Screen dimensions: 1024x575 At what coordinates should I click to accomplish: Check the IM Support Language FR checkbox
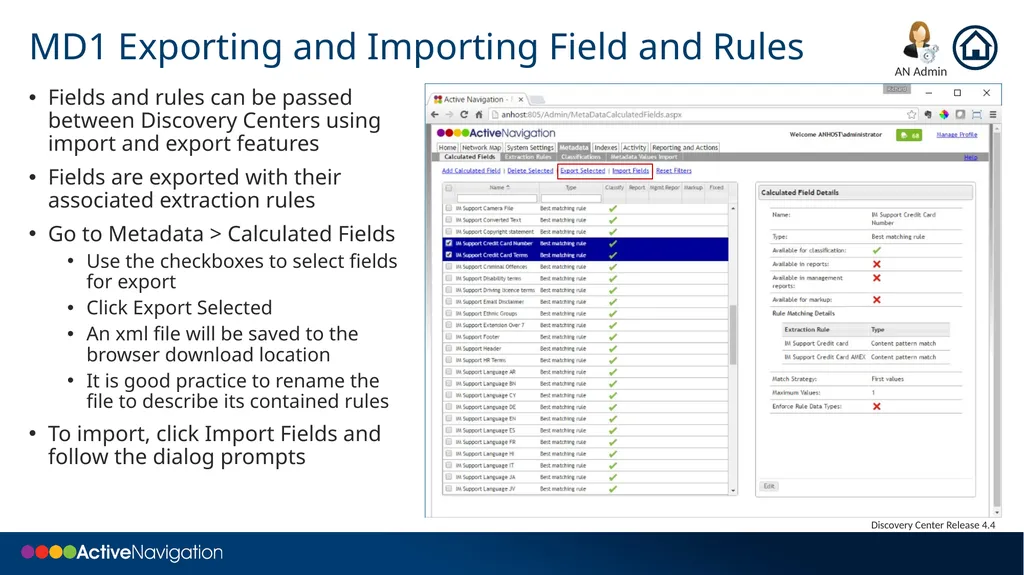[x=449, y=442]
